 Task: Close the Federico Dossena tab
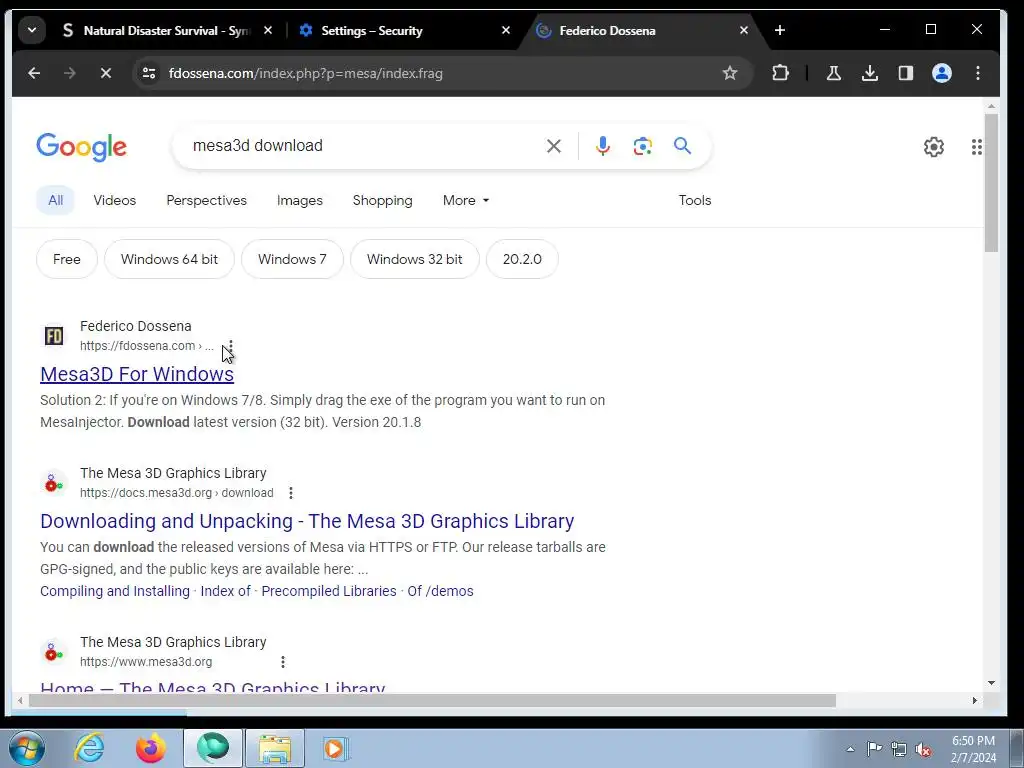[x=743, y=30]
